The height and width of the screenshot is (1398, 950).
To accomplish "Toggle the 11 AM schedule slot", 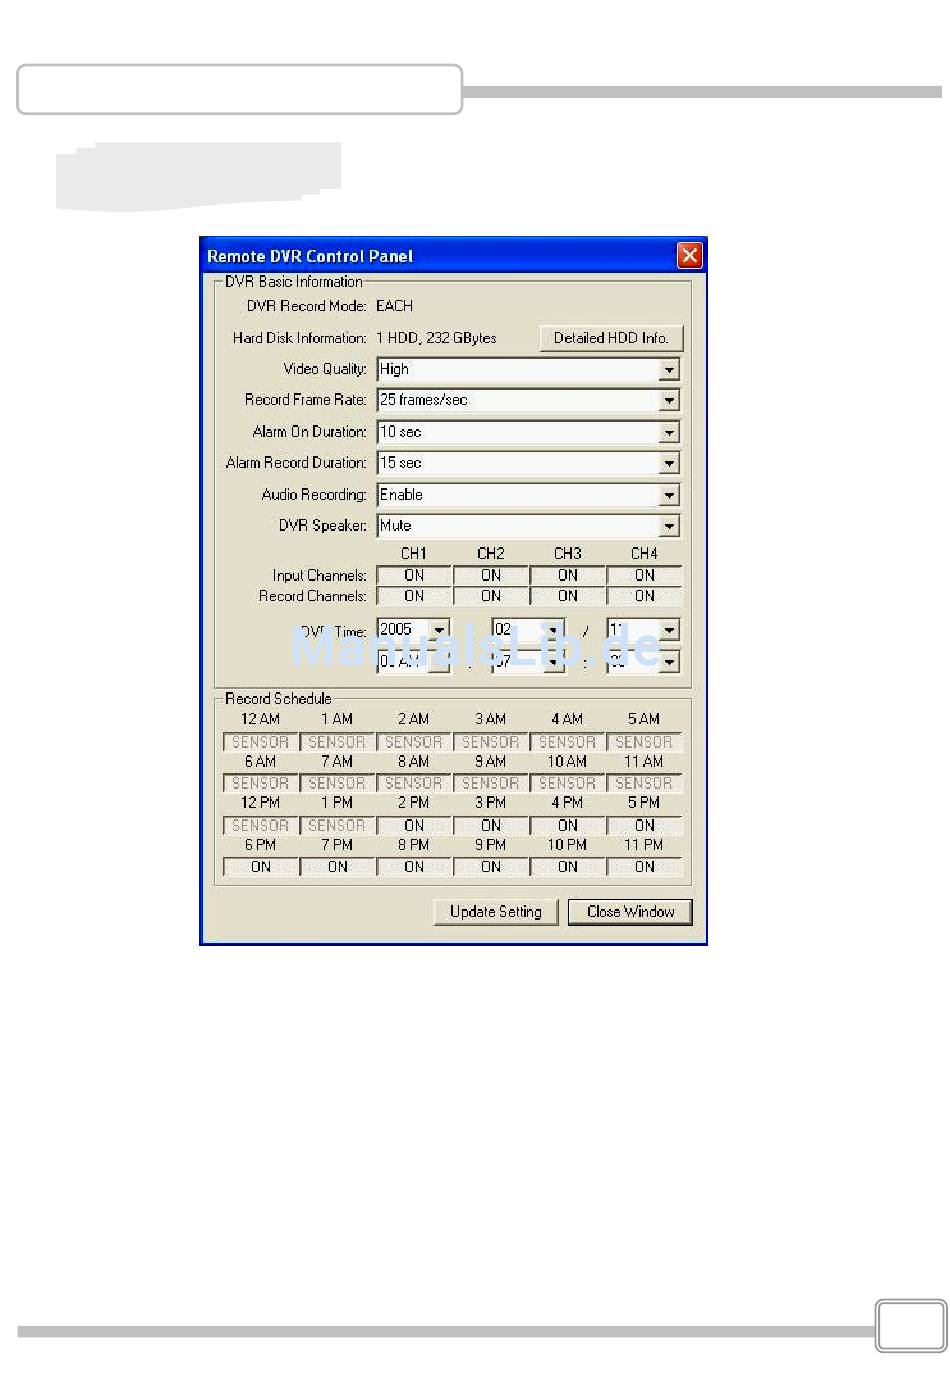I will click(645, 783).
